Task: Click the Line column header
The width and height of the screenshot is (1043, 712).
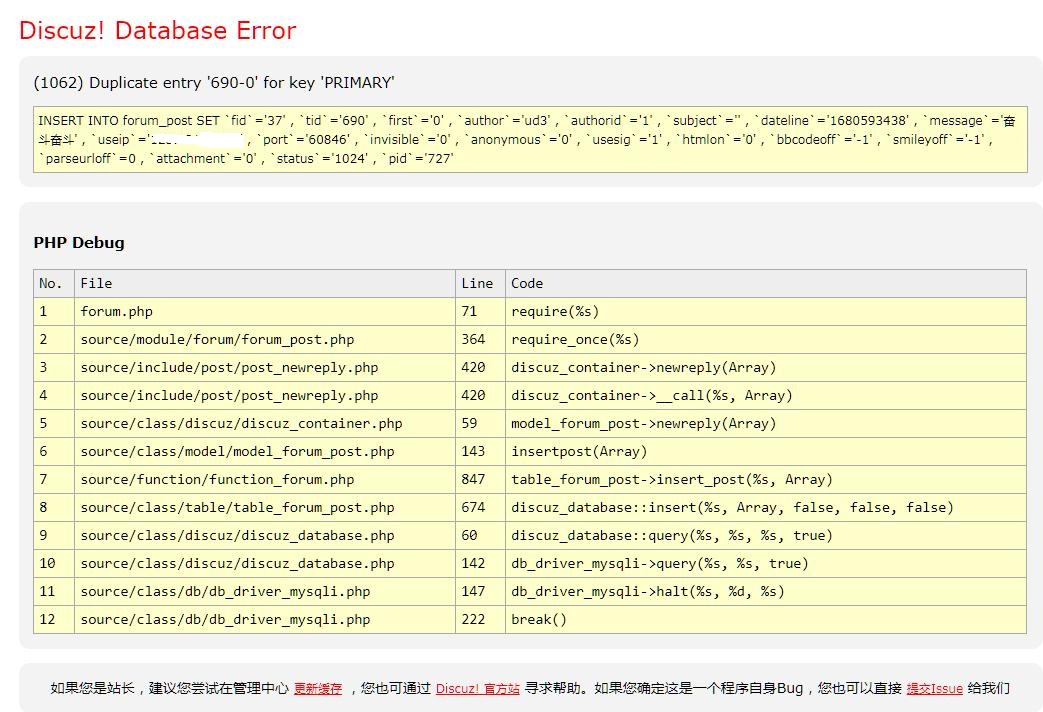Action: (480, 283)
